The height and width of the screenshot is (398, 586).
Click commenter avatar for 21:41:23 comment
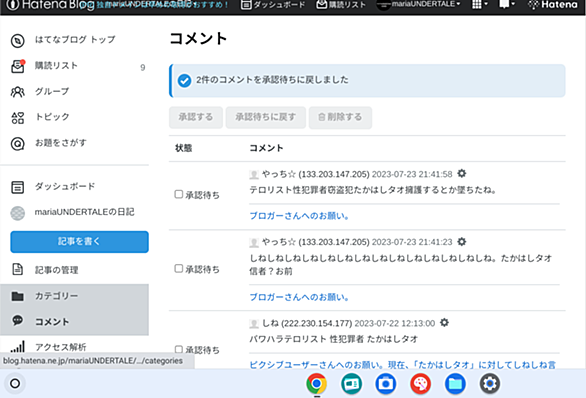254,243
